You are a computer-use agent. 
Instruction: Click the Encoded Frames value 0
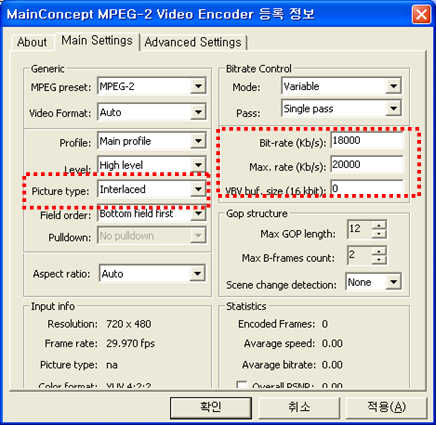(x=325, y=324)
